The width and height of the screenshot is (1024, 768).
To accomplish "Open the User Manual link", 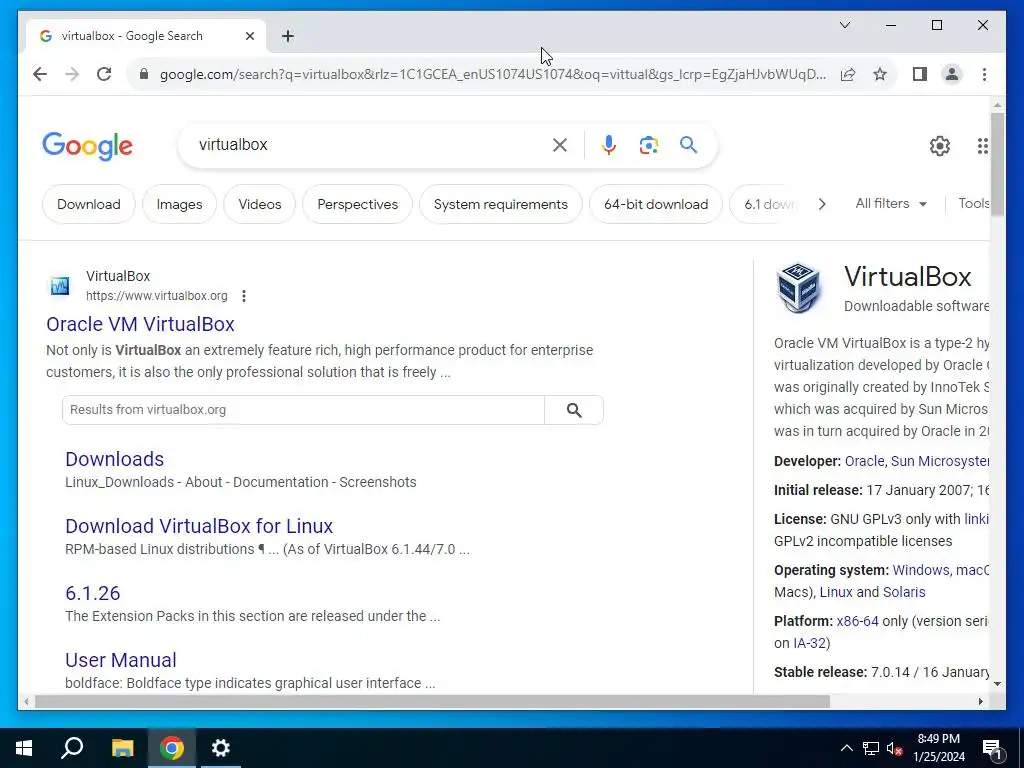I will click(121, 660).
